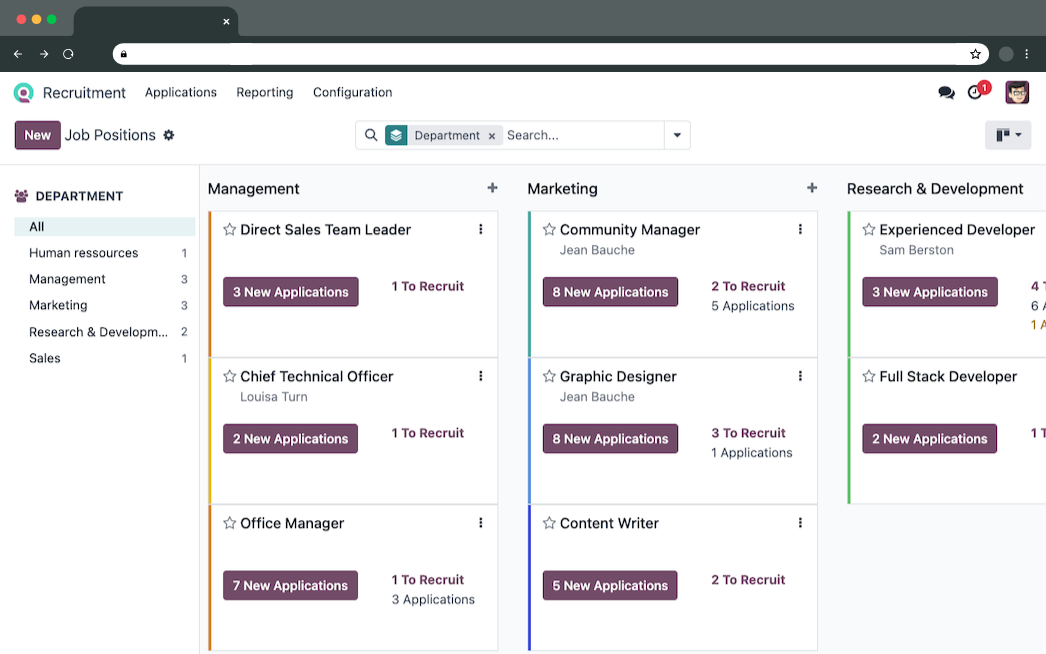Star the Direct Sales Team Leader position
The image size is (1046, 654).
tap(230, 230)
